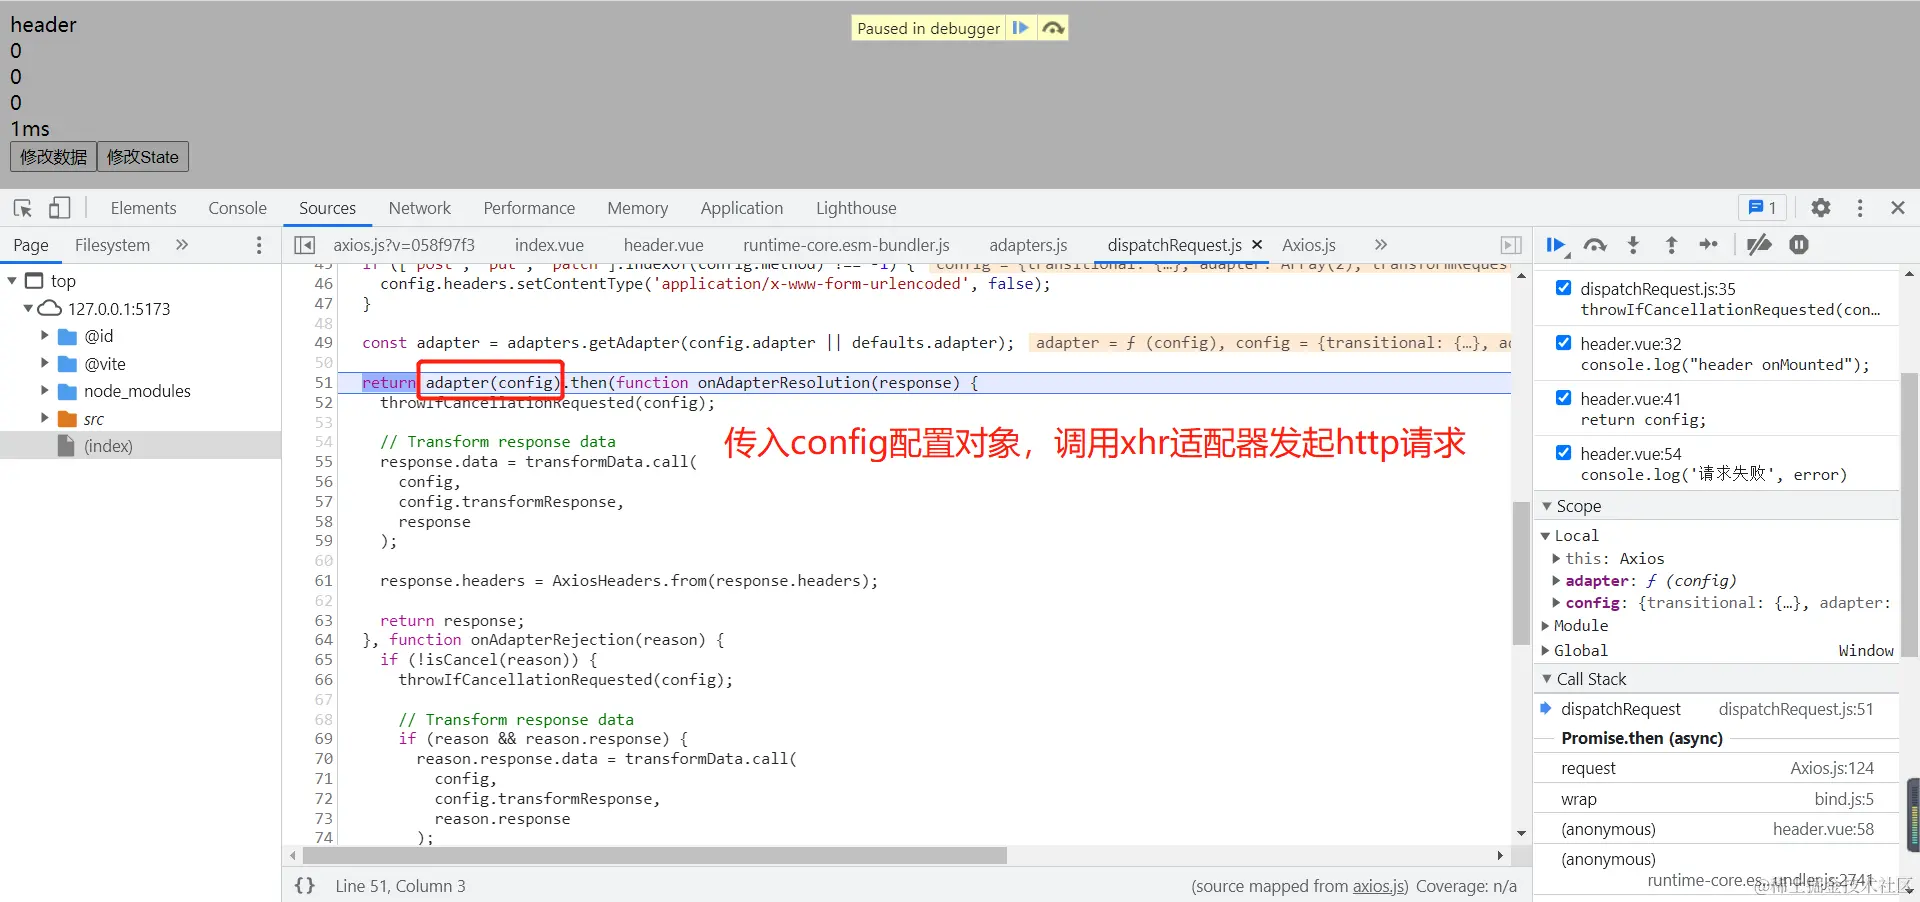Click the 修改State button
The width and height of the screenshot is (1920, 902).
(142, 157)
